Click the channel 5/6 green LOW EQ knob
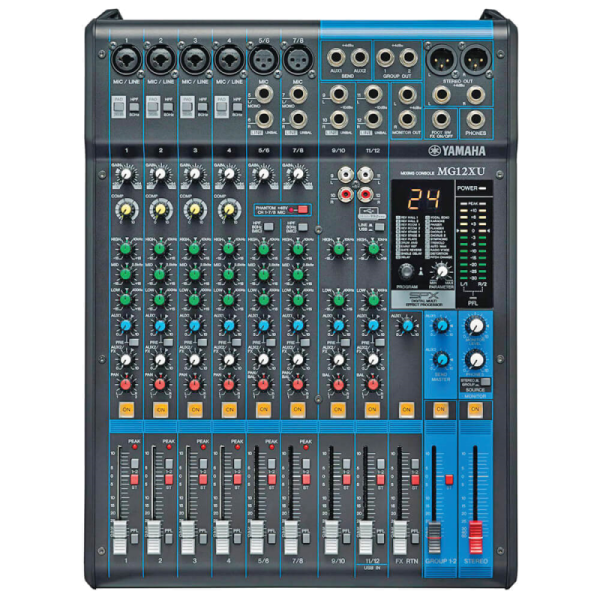 (263, 299)
